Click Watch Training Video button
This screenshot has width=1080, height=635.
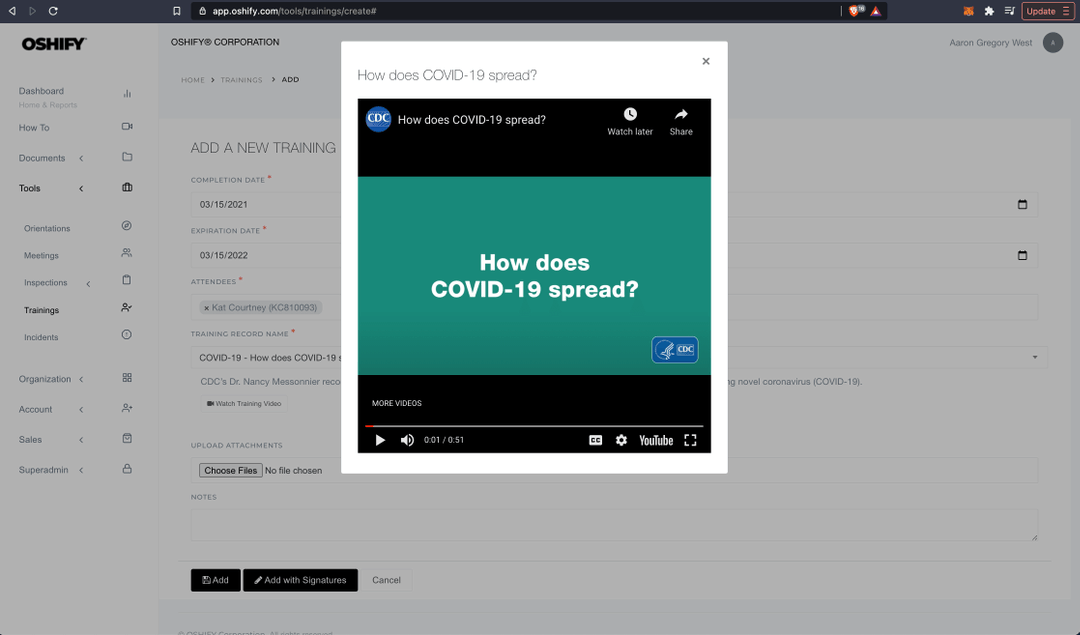[244, 404]
